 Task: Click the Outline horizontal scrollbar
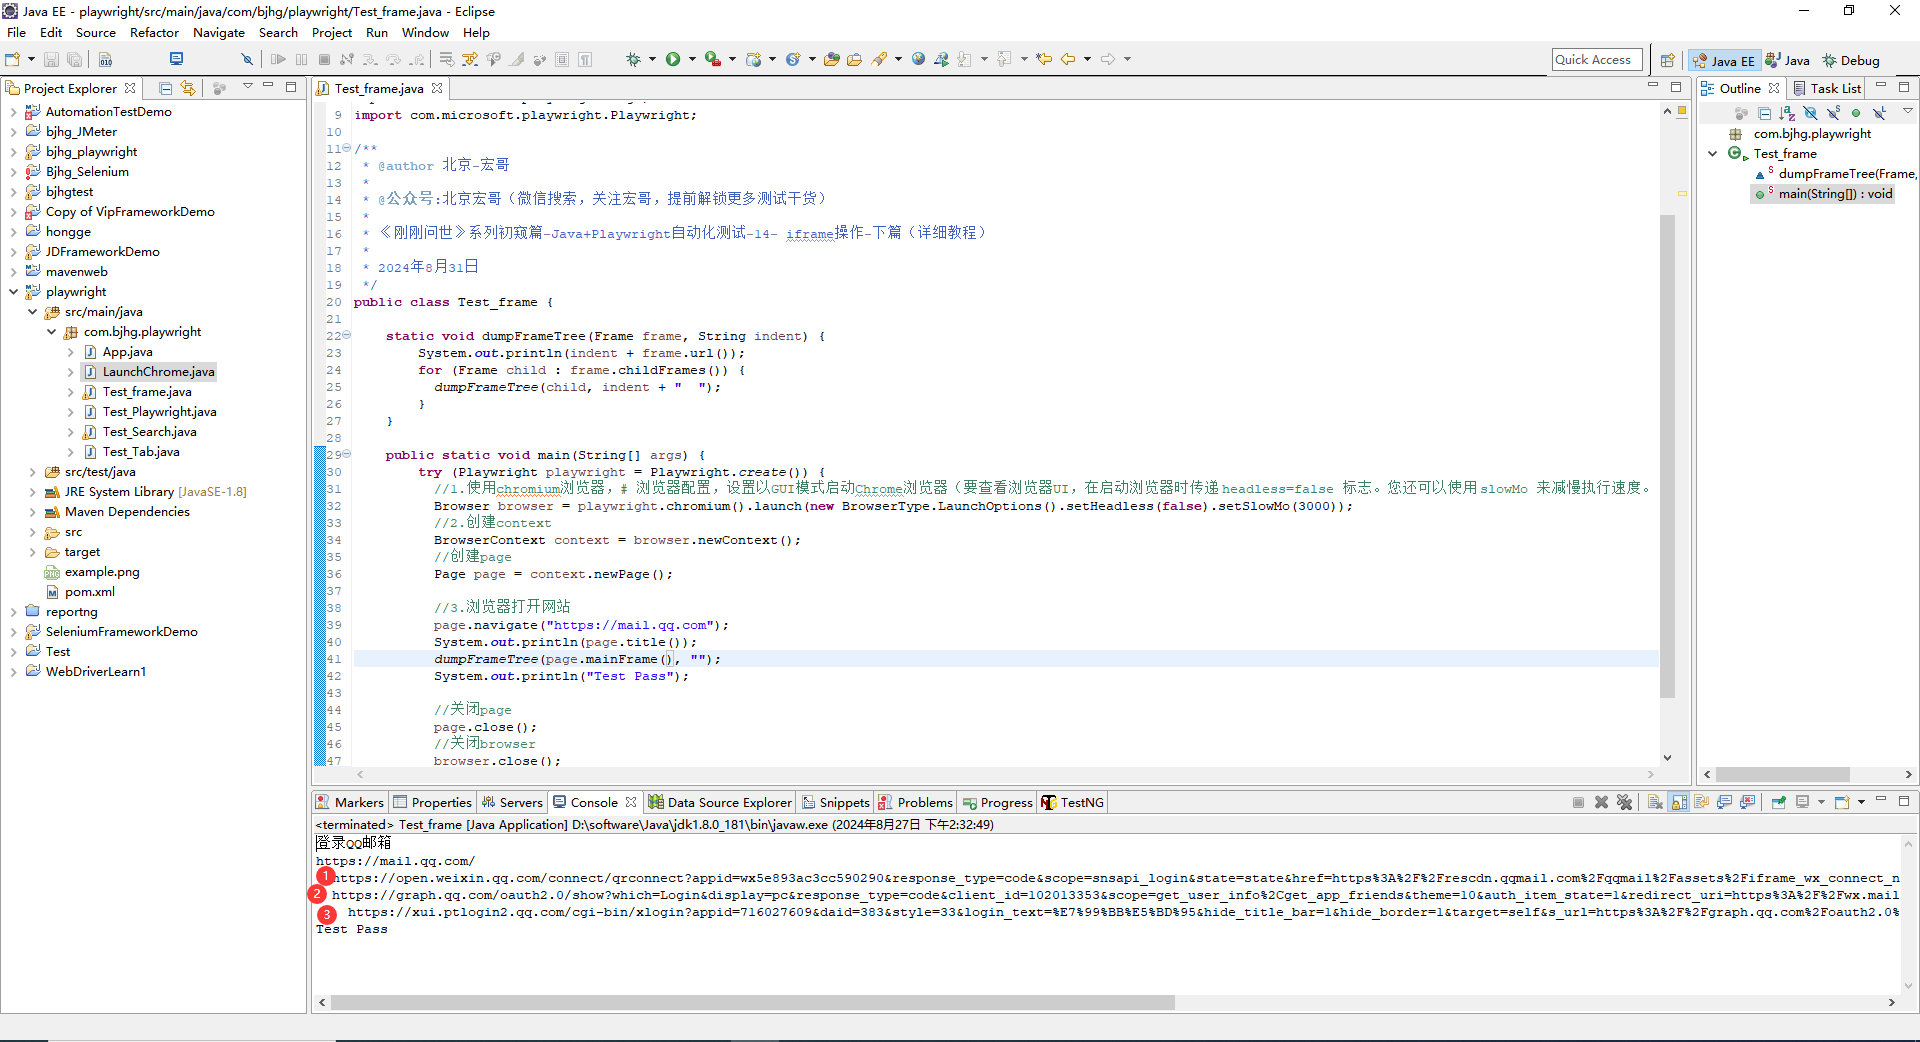[x=1783, y=774]
